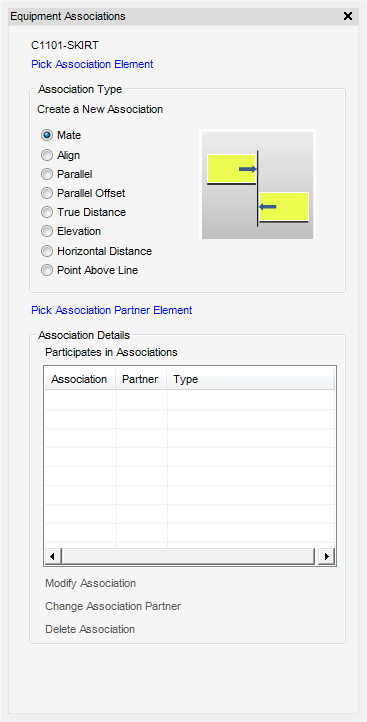Choose the True Distance option
367x722 pixels.
coord(47,212)
